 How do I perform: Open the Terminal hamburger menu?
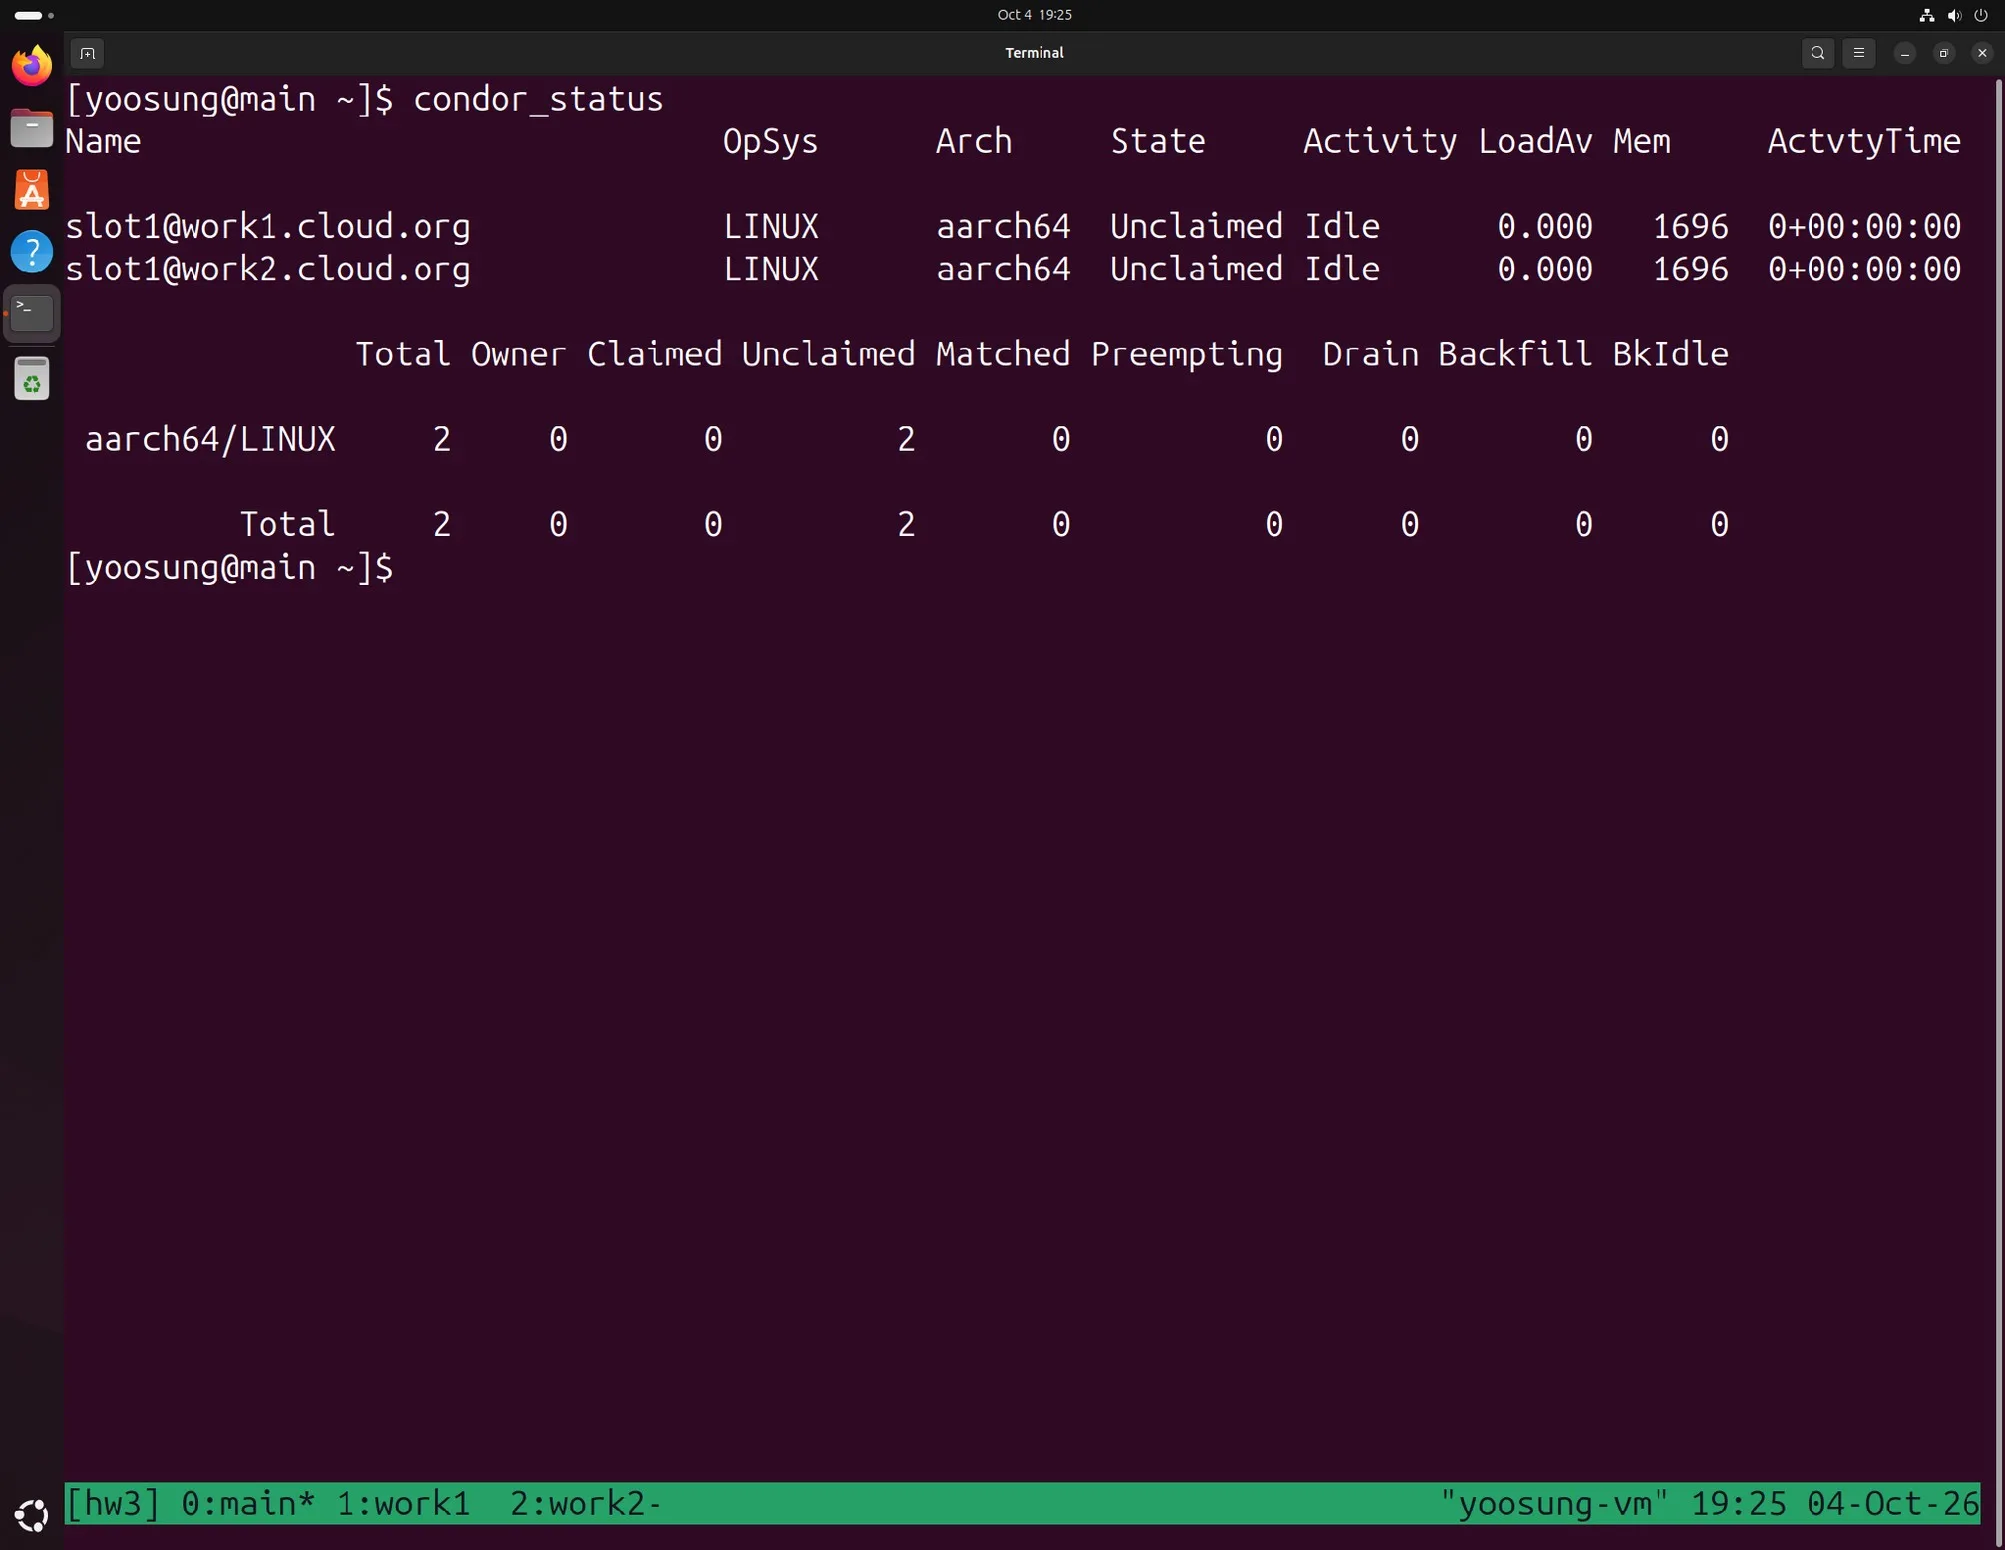click(x=1859, y=53)
